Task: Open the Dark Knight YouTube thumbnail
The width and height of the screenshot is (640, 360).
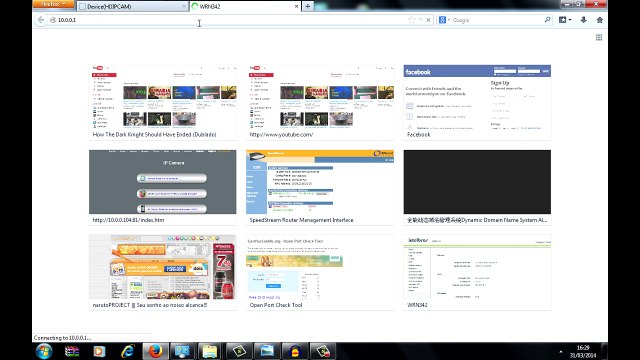Action: point(162,102)
